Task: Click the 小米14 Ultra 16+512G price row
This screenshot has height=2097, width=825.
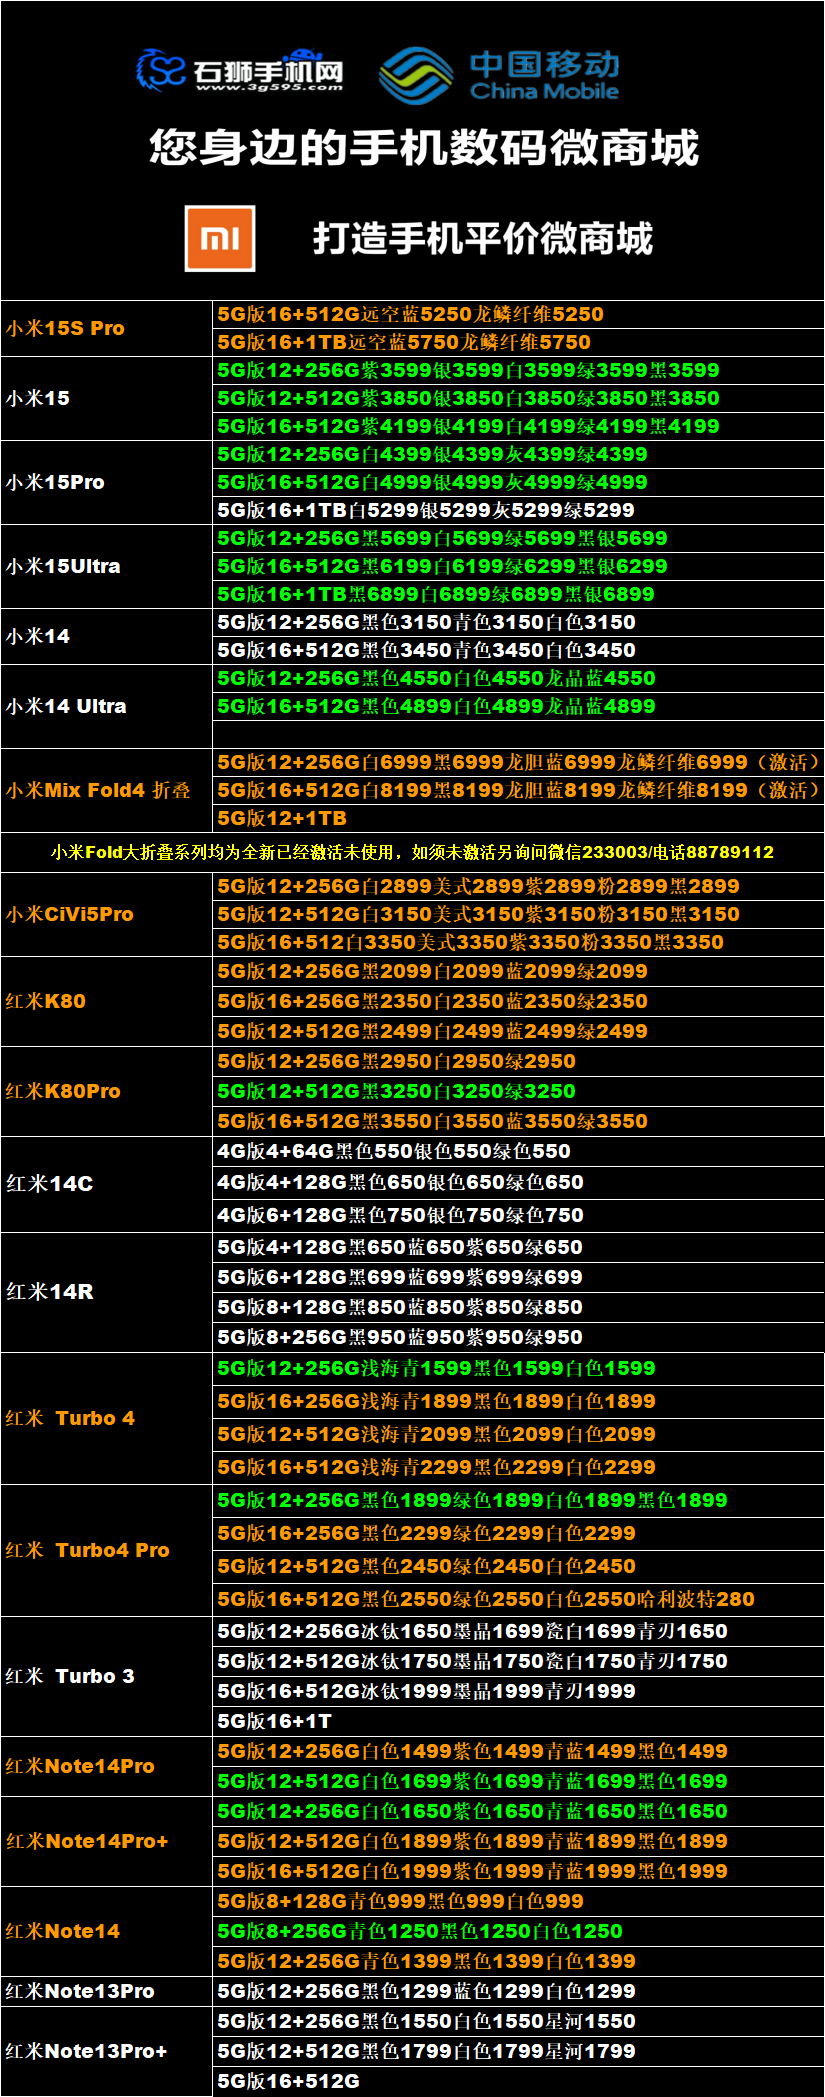Action: click(436, 706)
